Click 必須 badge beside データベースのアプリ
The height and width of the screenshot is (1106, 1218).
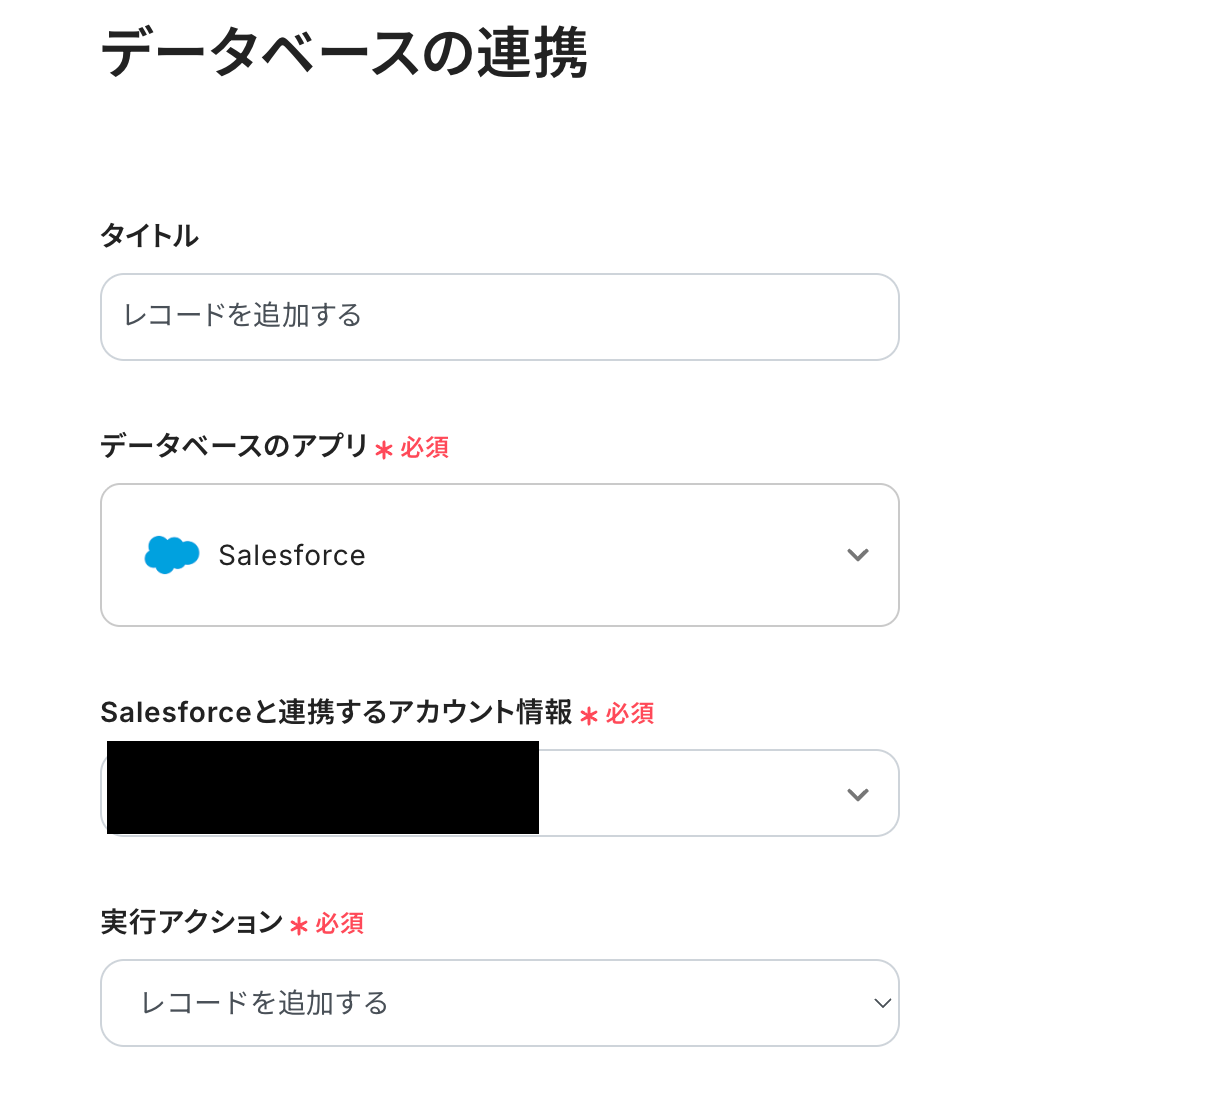(425, 448)
